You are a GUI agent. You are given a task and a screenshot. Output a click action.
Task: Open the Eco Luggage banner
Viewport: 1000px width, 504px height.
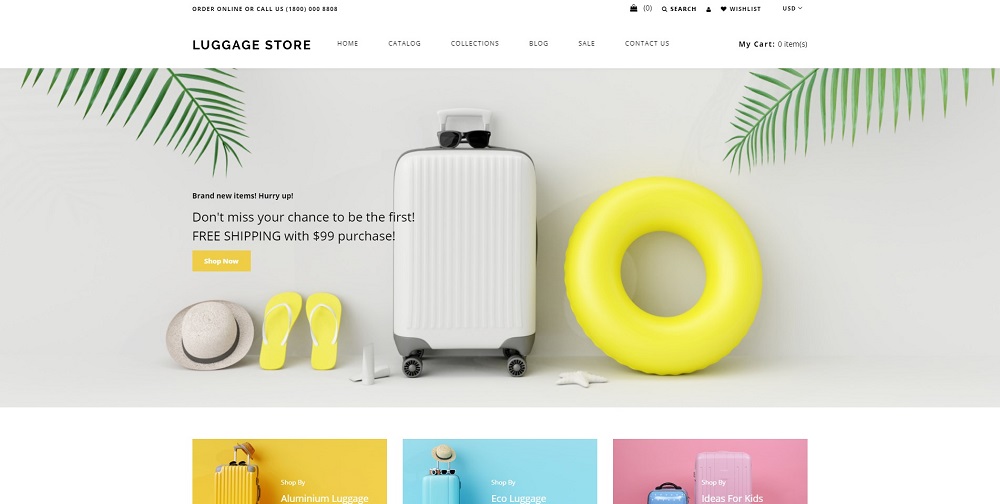coord(500,471)
